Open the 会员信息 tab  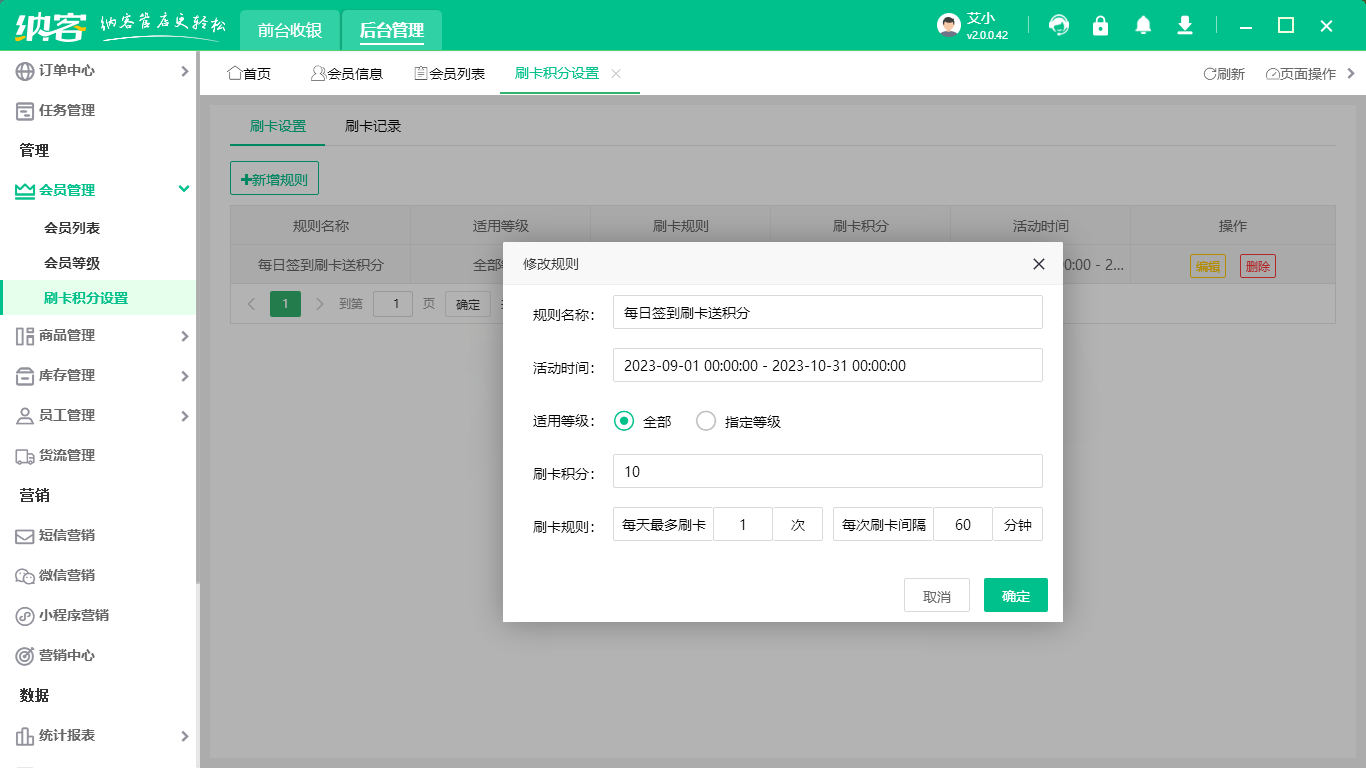(345, 73)
